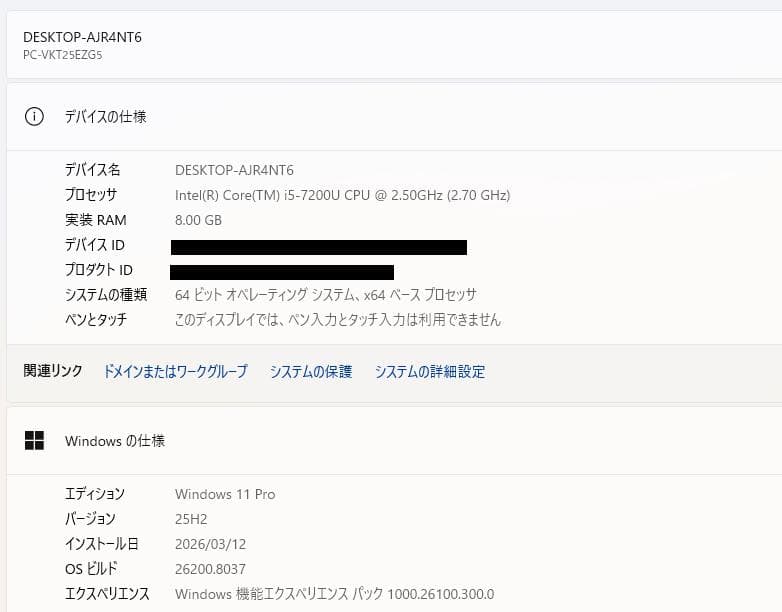Select the RAM value 8.00 GB

198,220
